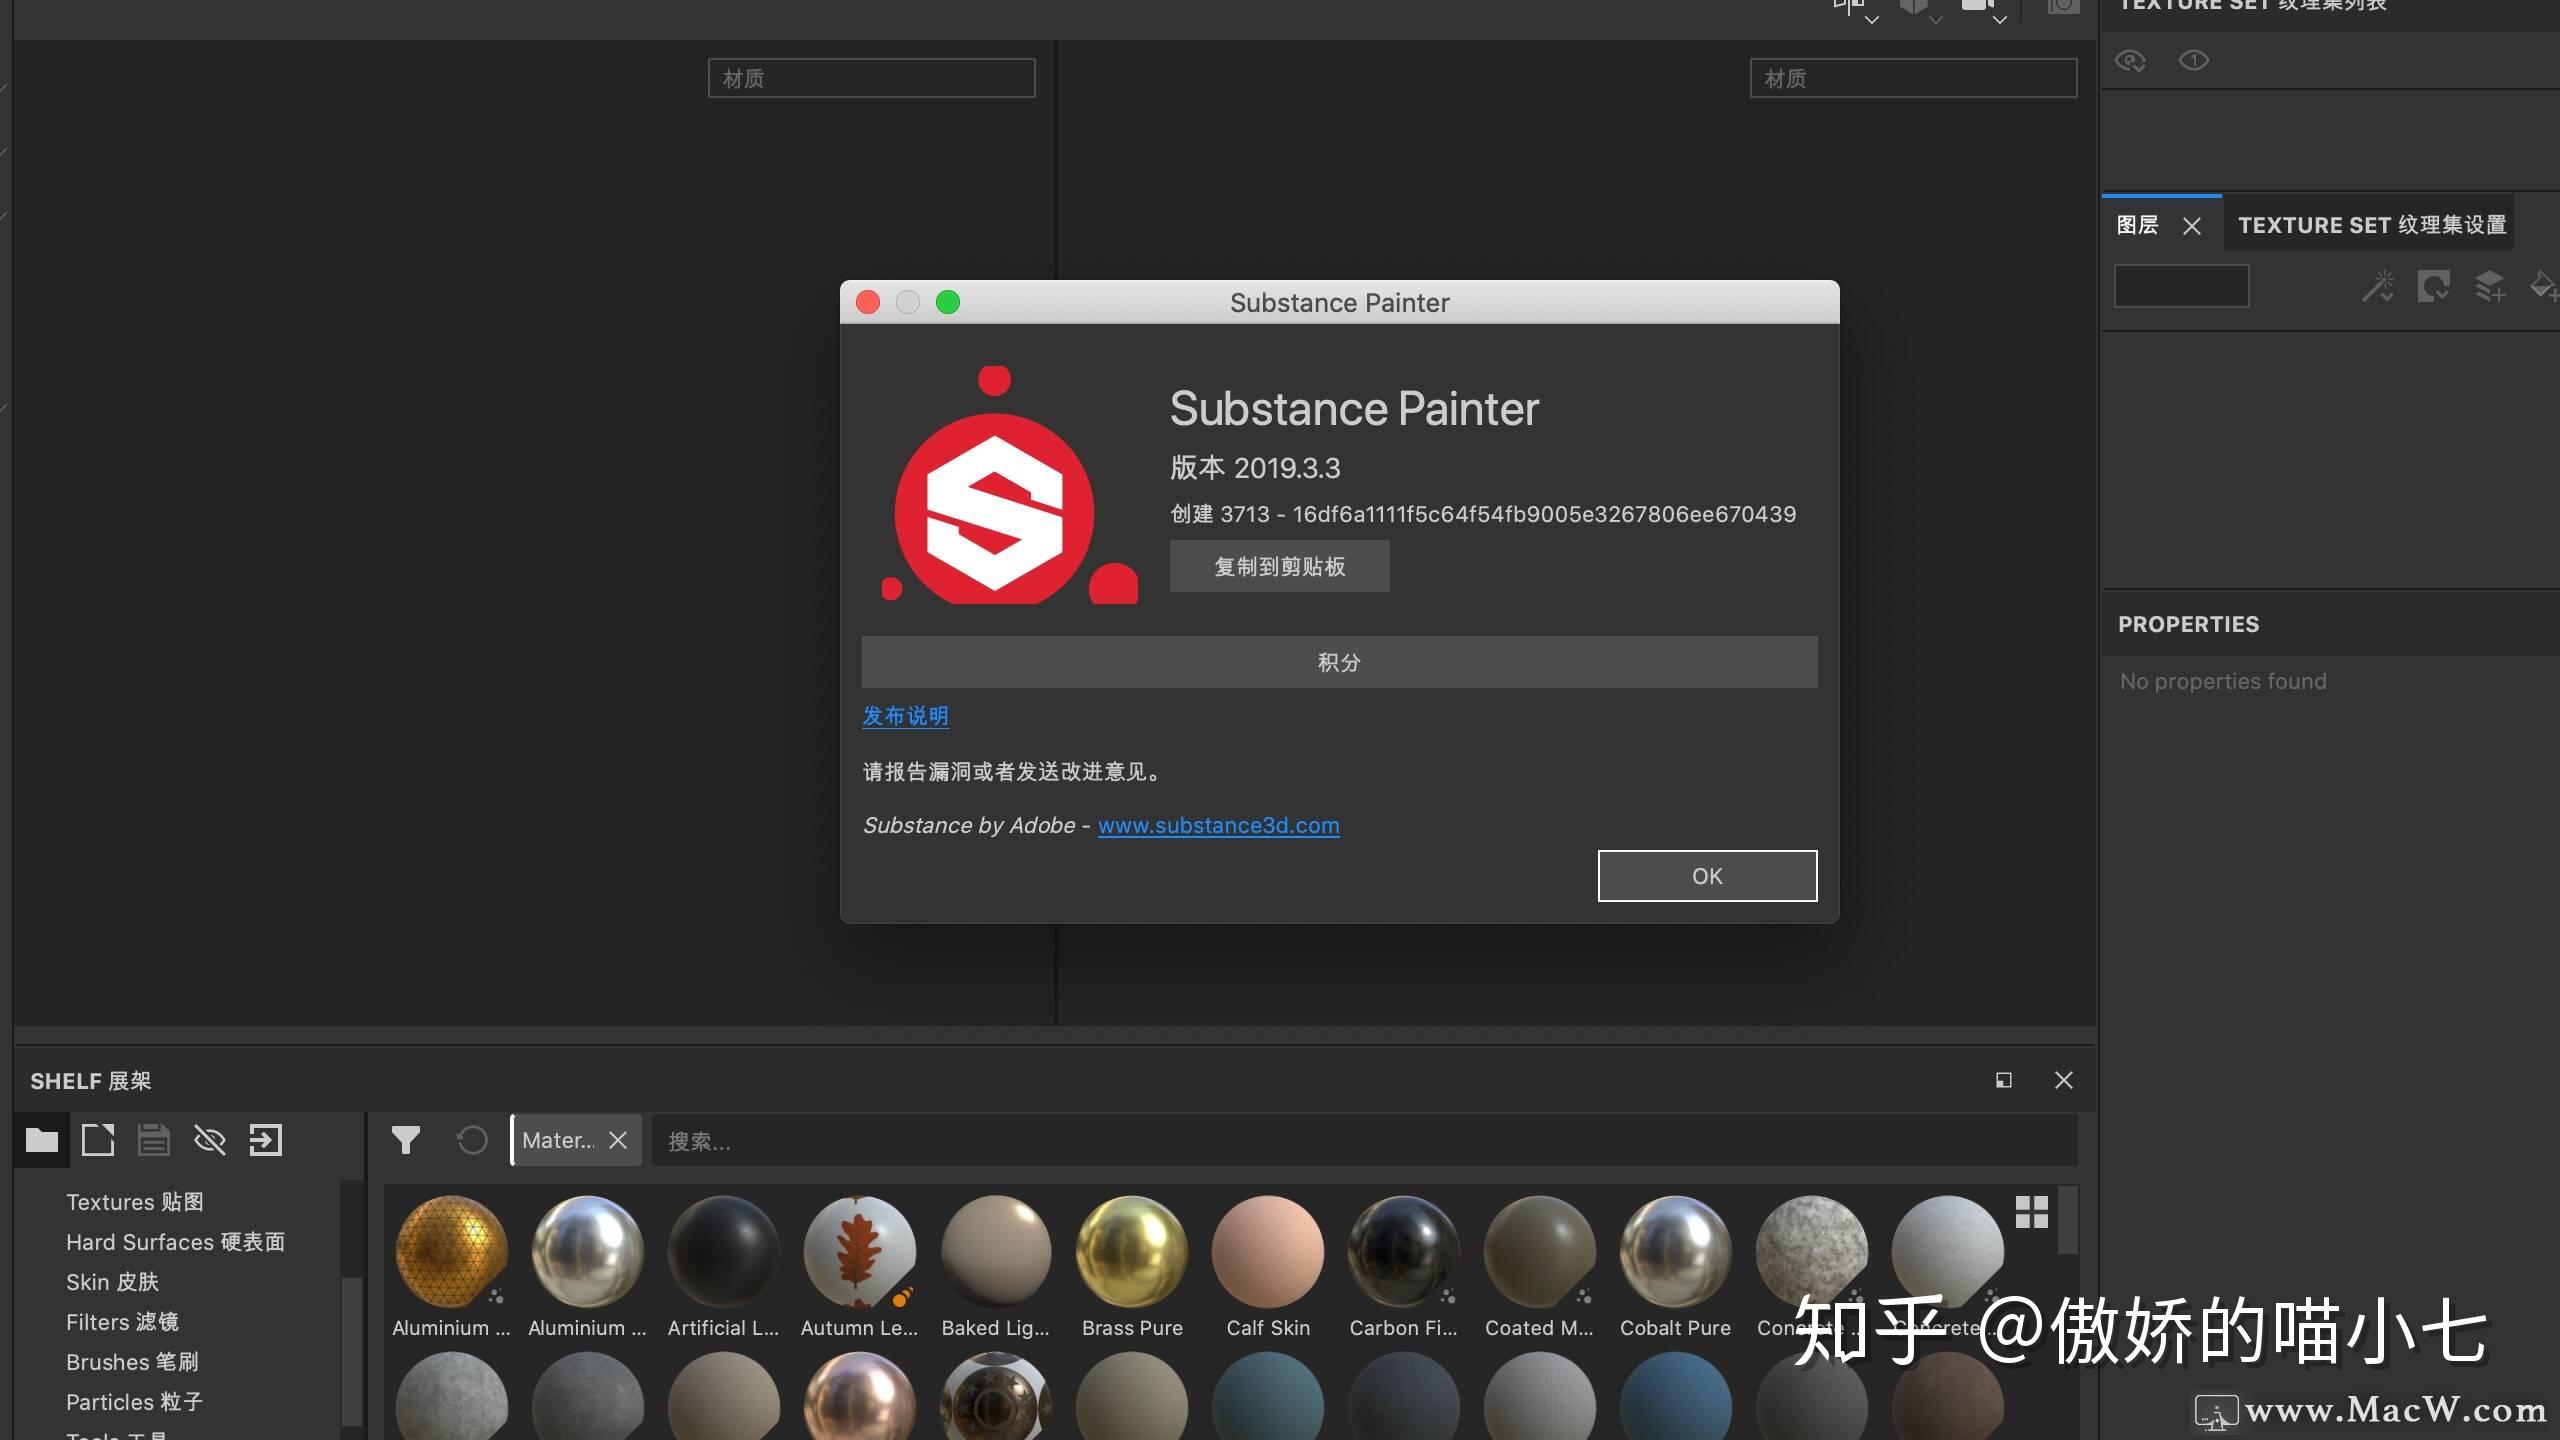
Task: Open the Particles 粒子 shelf category
Action: (x=134, y=1402)
